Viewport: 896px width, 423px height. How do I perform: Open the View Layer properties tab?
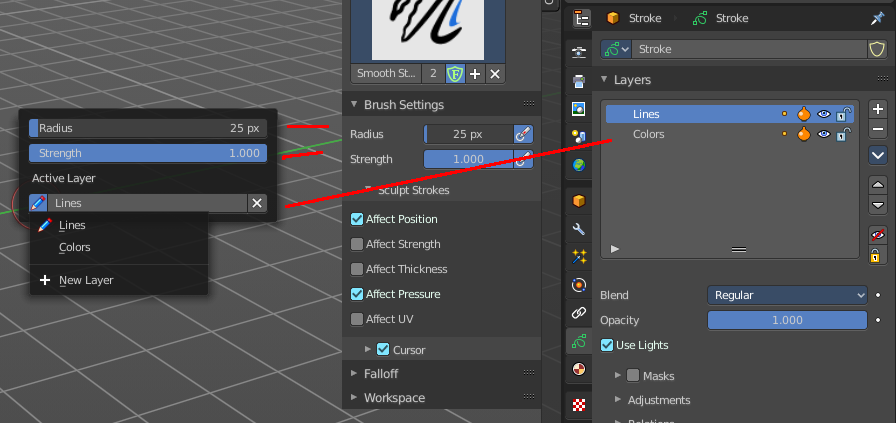pos(579,109)
